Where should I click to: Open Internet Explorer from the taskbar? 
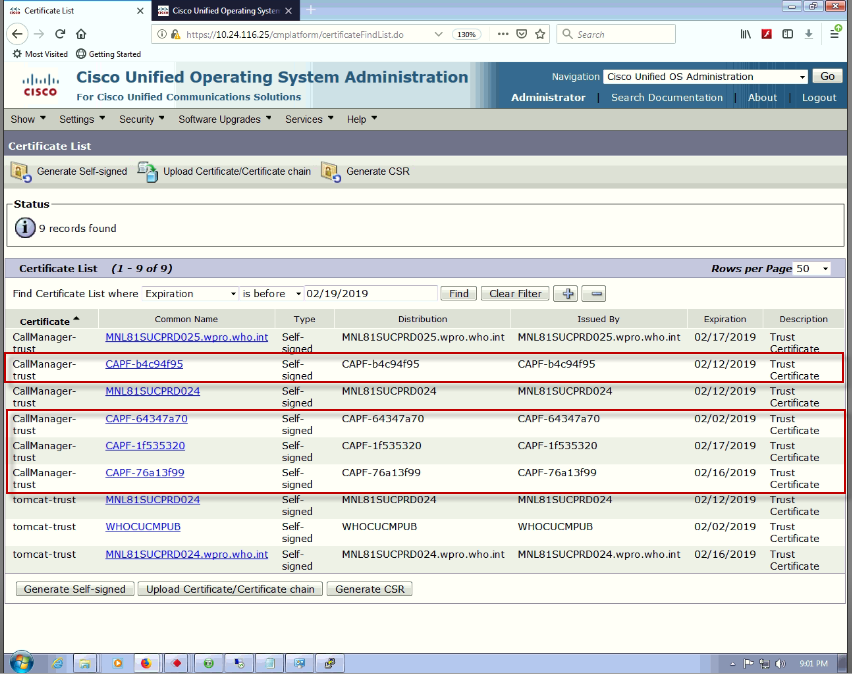point(58,664)
